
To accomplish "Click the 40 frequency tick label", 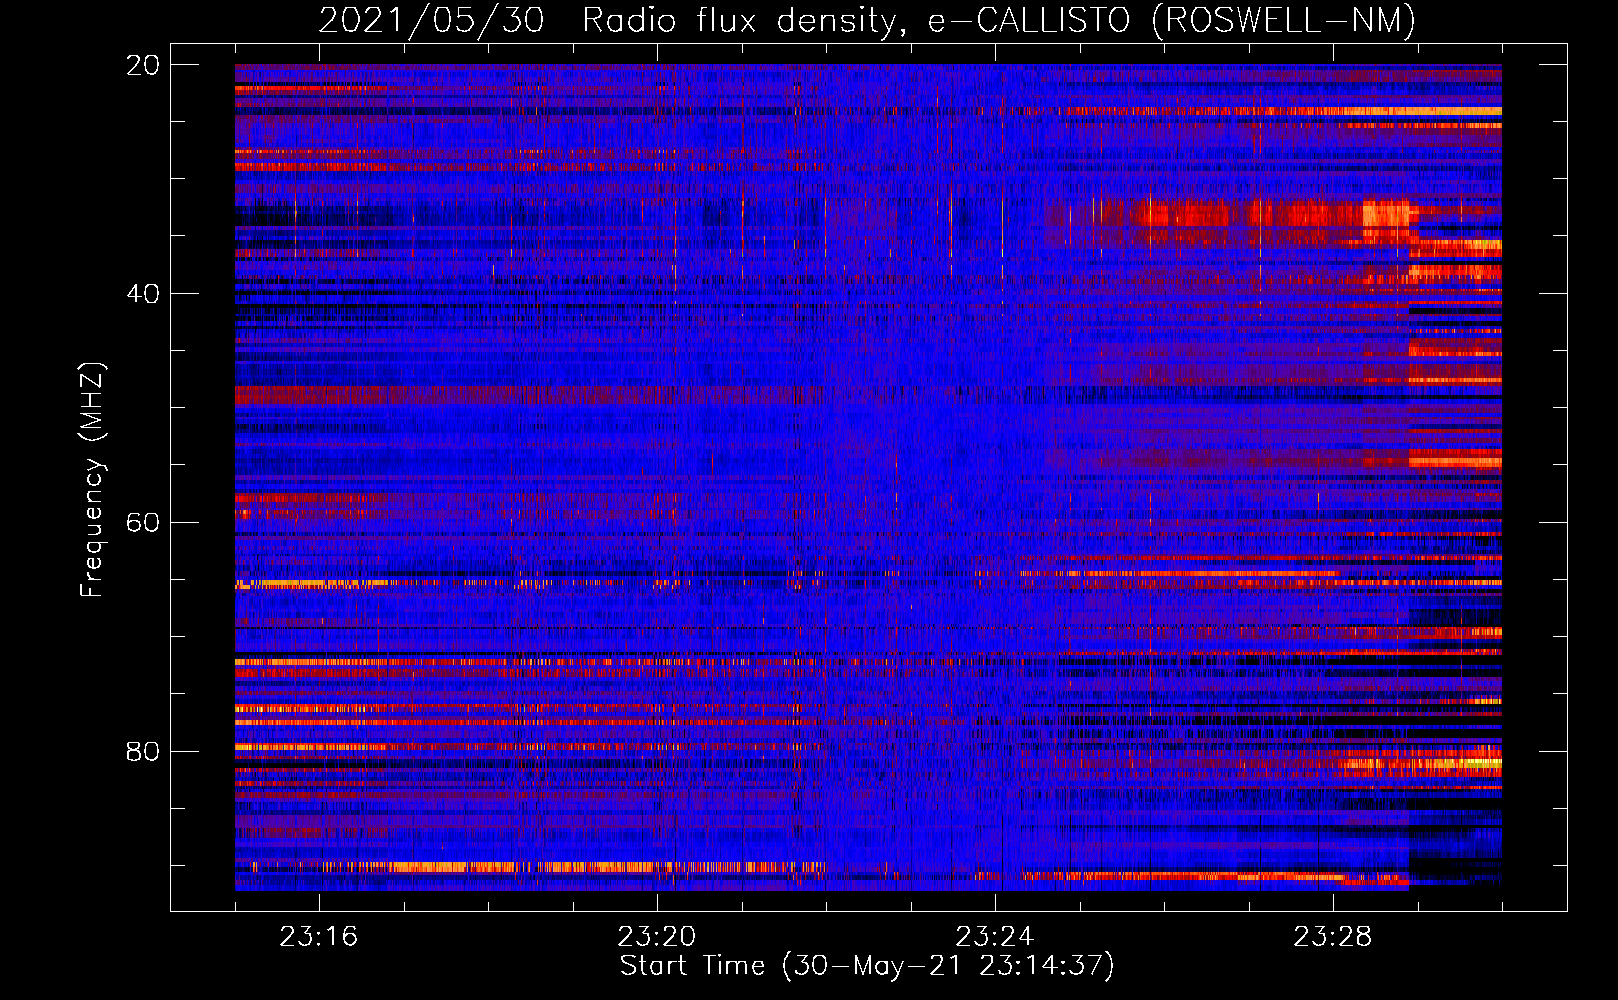I will (143, 294).
